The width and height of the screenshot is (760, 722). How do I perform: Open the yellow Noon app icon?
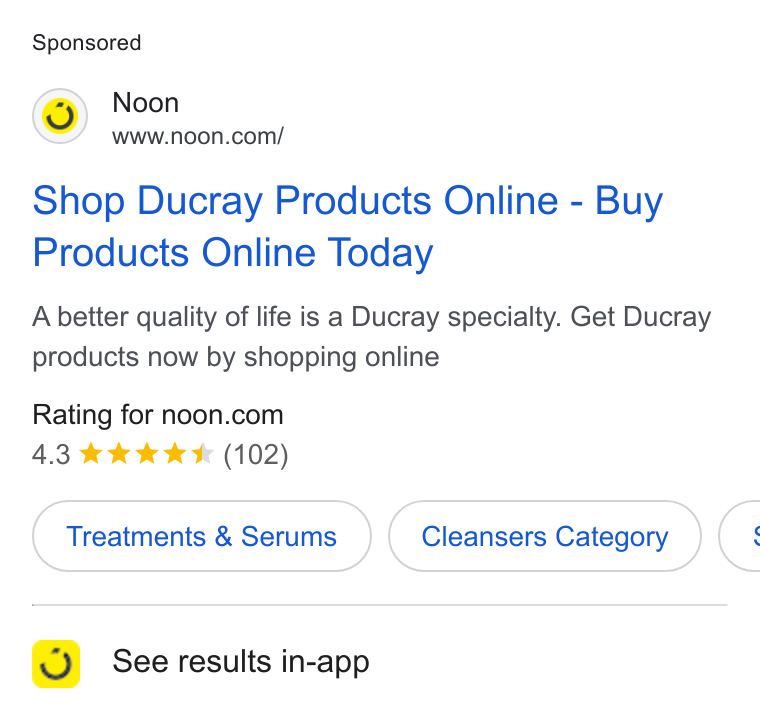click(x=56, y=664)
